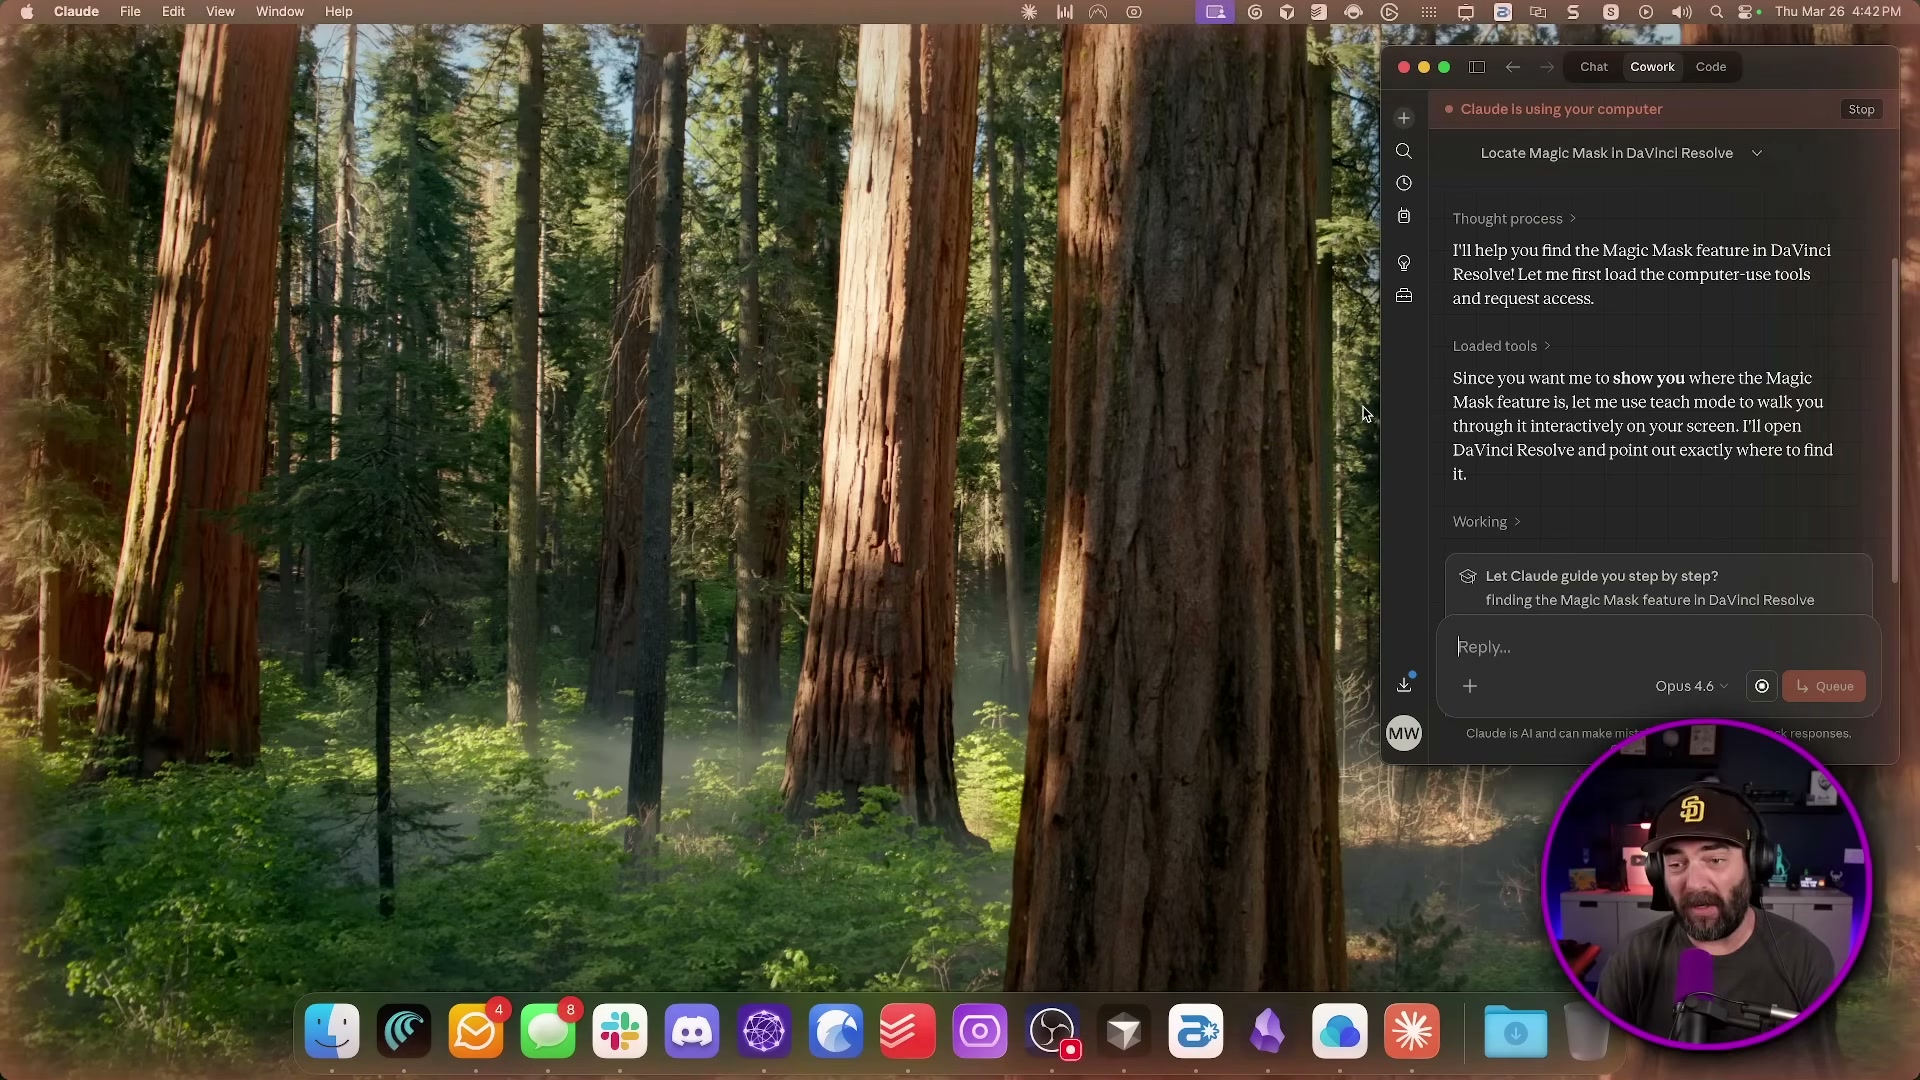Toggle the record button beside Queue
Screen dimensions: 1920x1080
(x=1762, y=686)
